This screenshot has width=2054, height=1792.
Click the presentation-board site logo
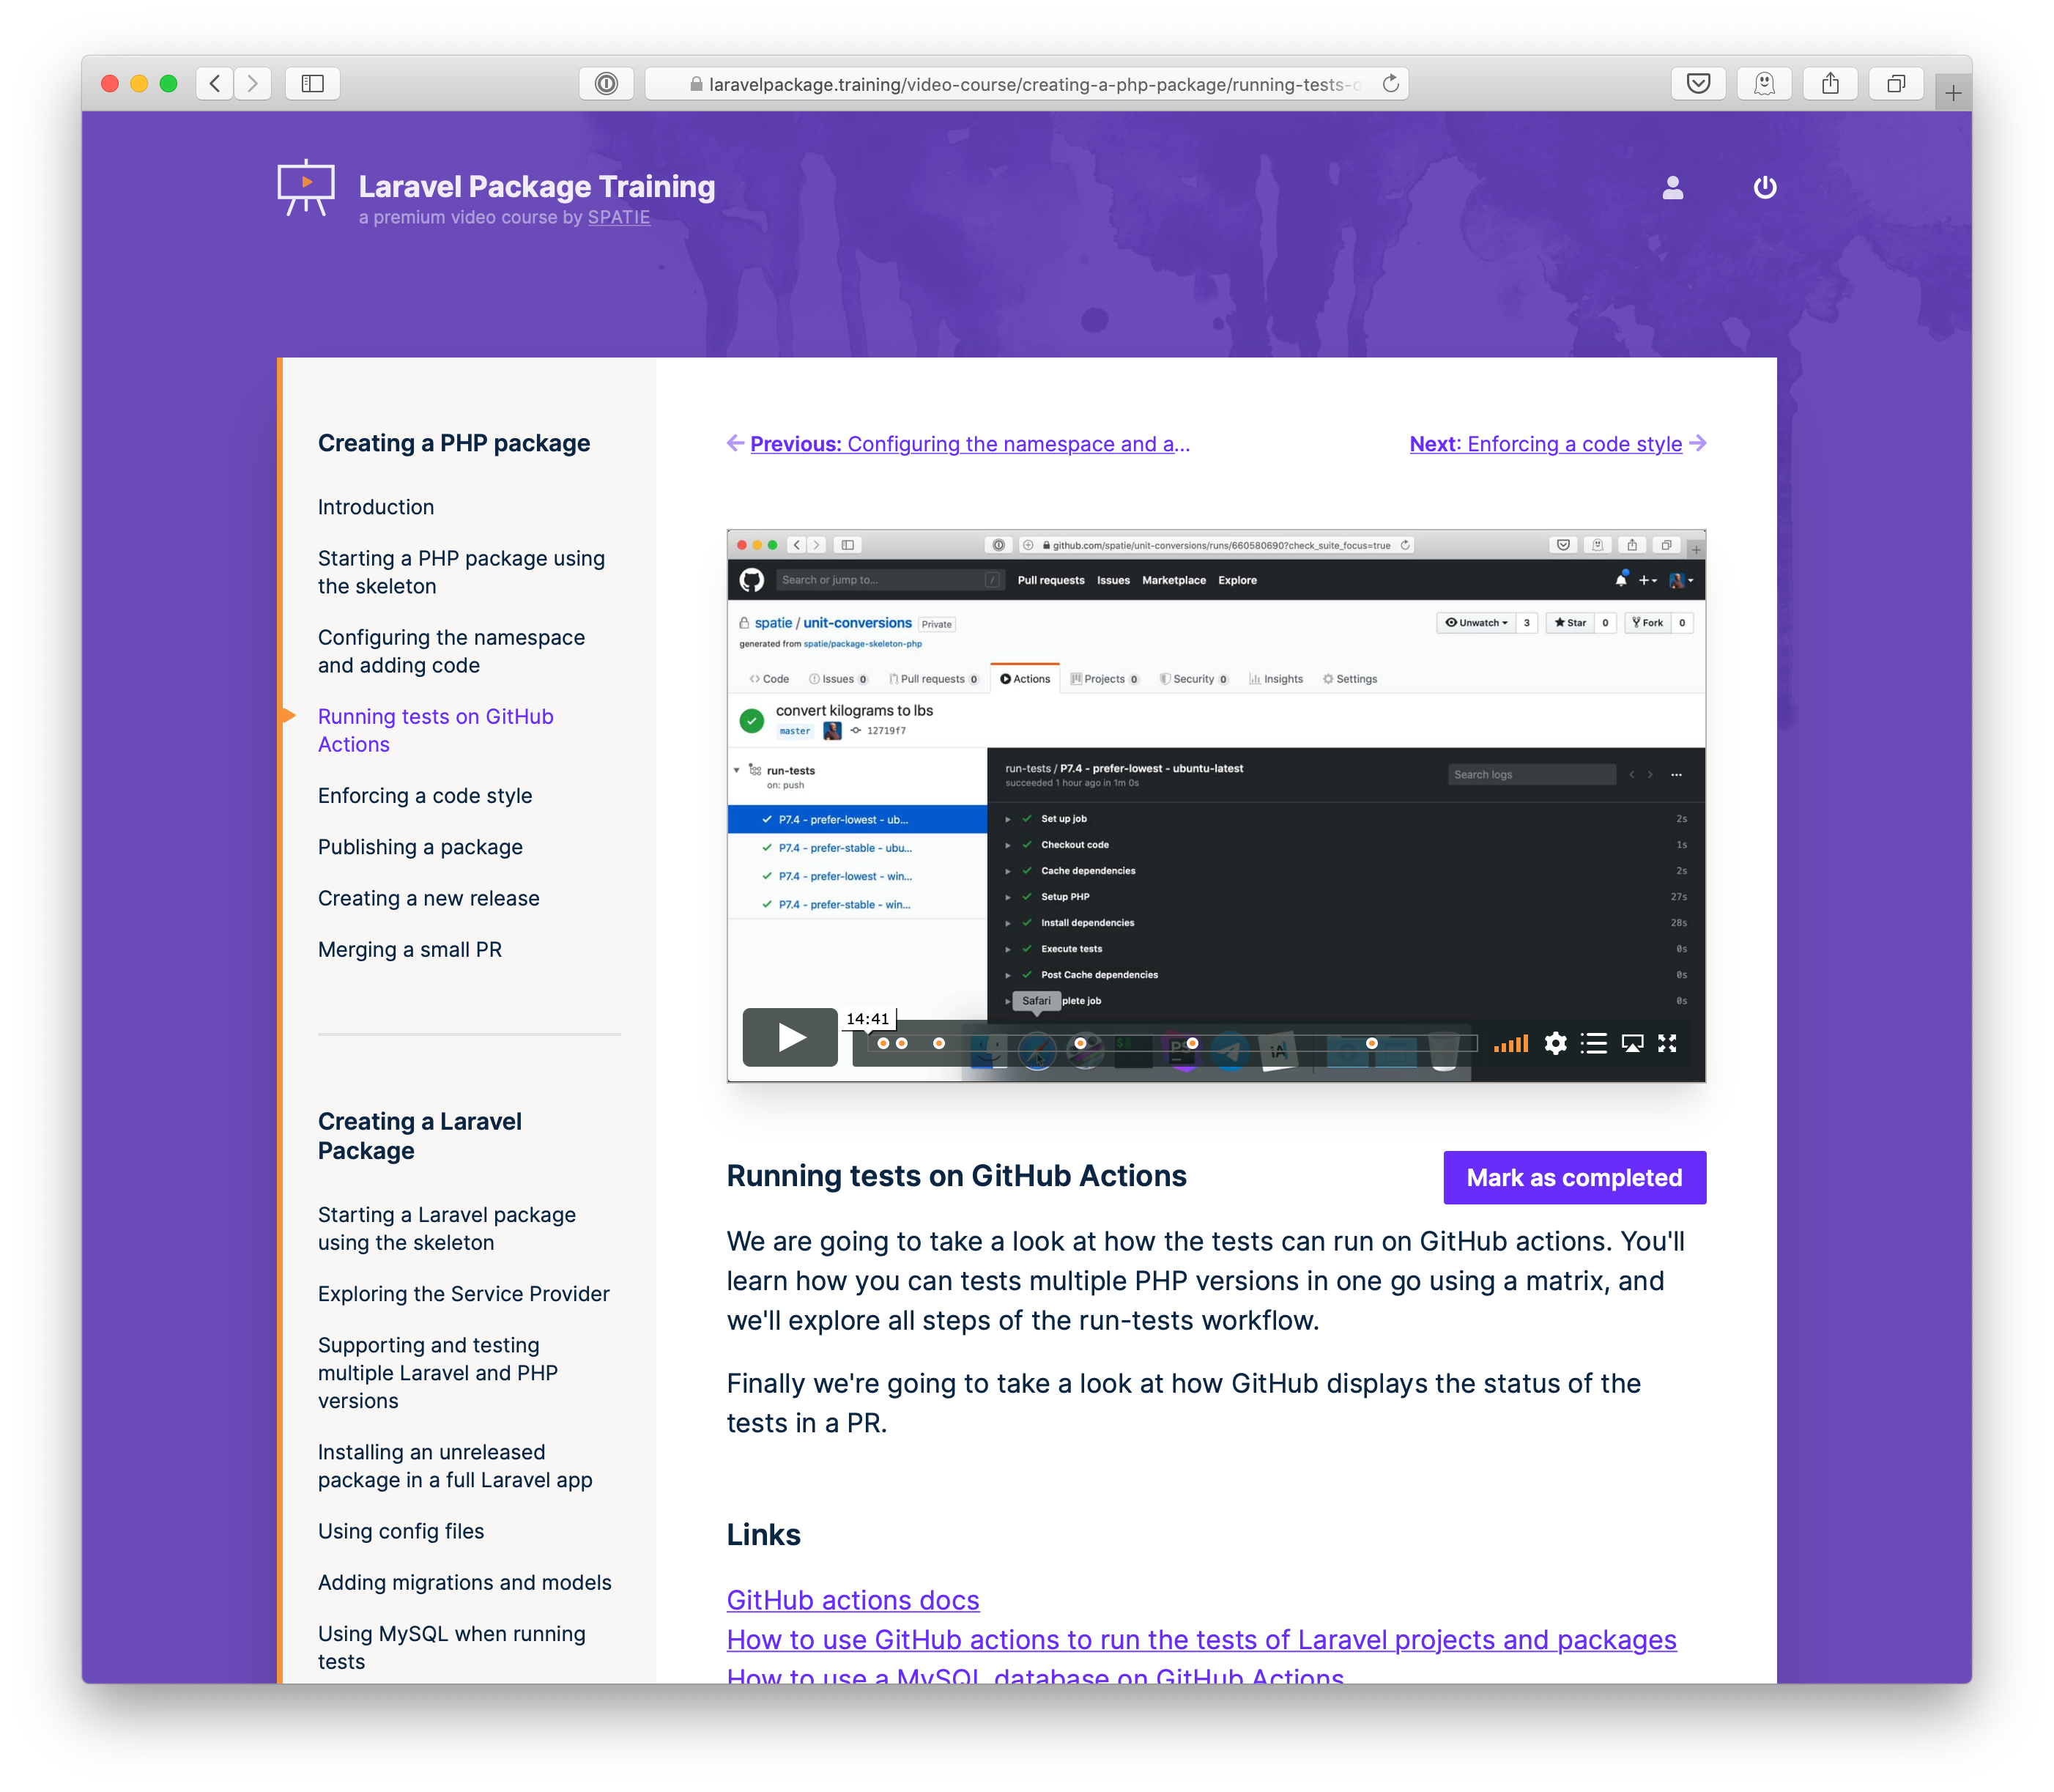(306, 188)
